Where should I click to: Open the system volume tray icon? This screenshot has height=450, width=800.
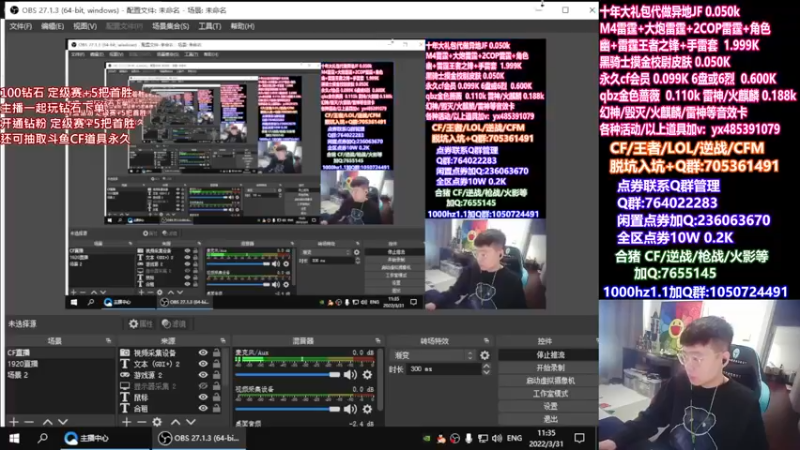(x=496, y=438)
